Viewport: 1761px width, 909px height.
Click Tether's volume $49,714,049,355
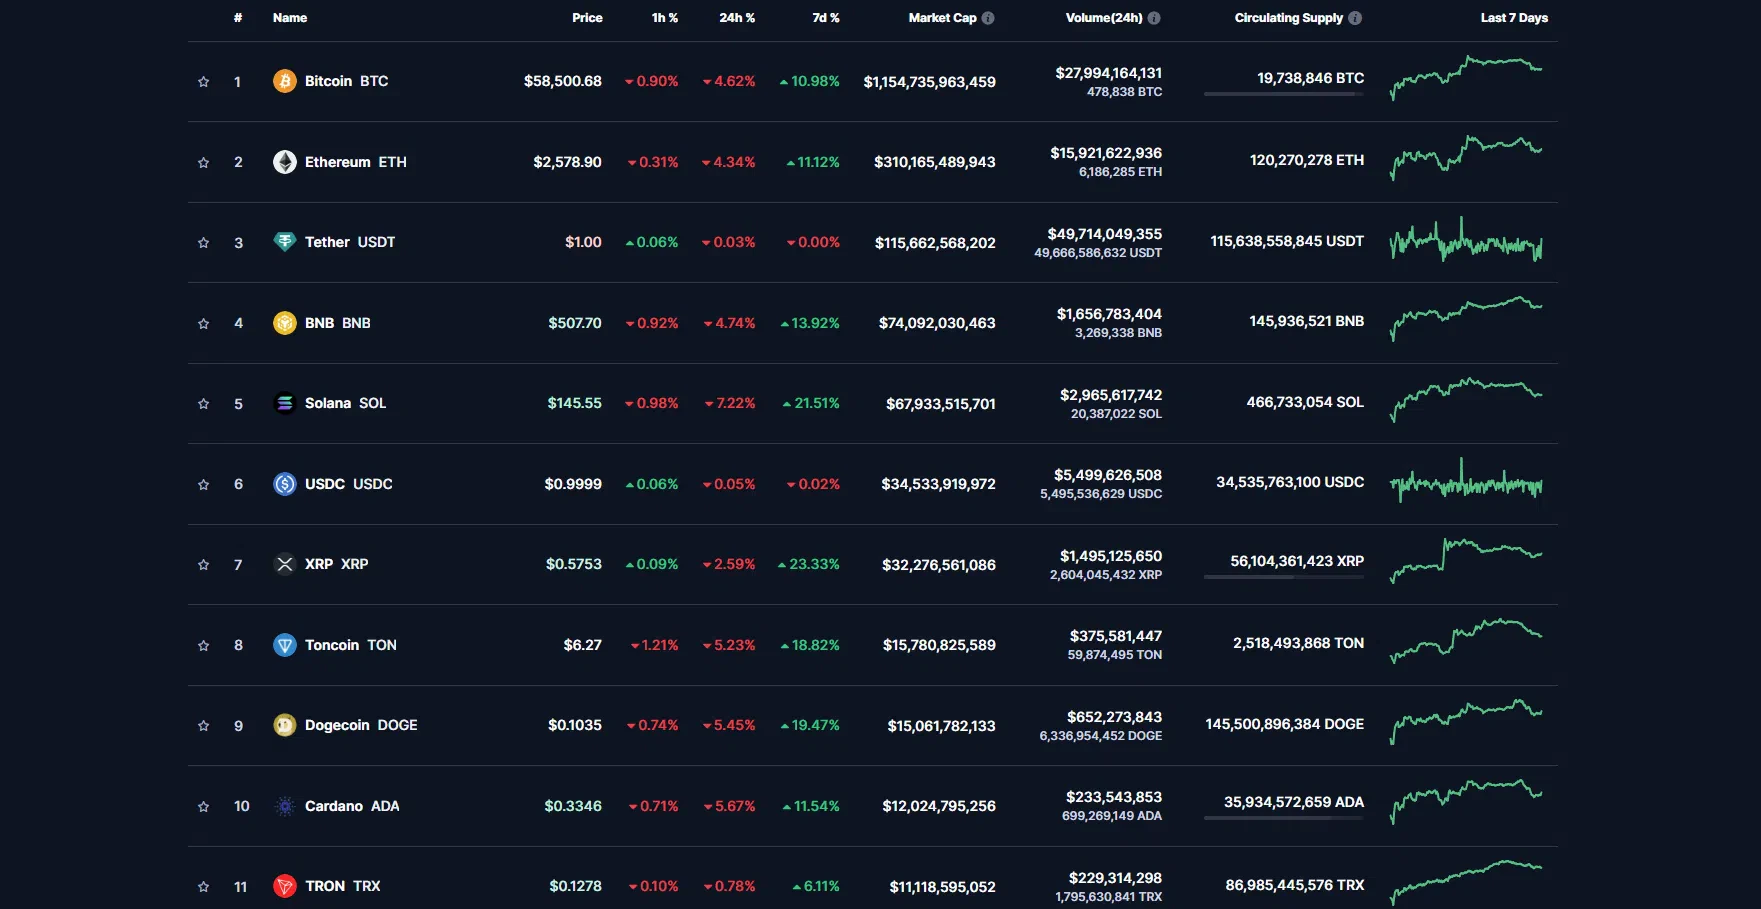tap(1105, 234)
